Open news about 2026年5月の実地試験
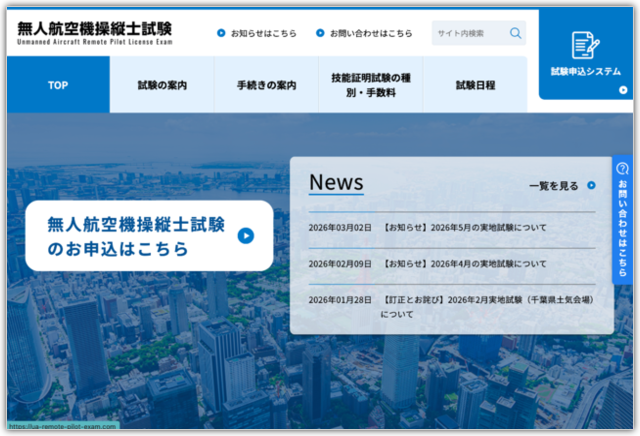 (x=464, y=228)
